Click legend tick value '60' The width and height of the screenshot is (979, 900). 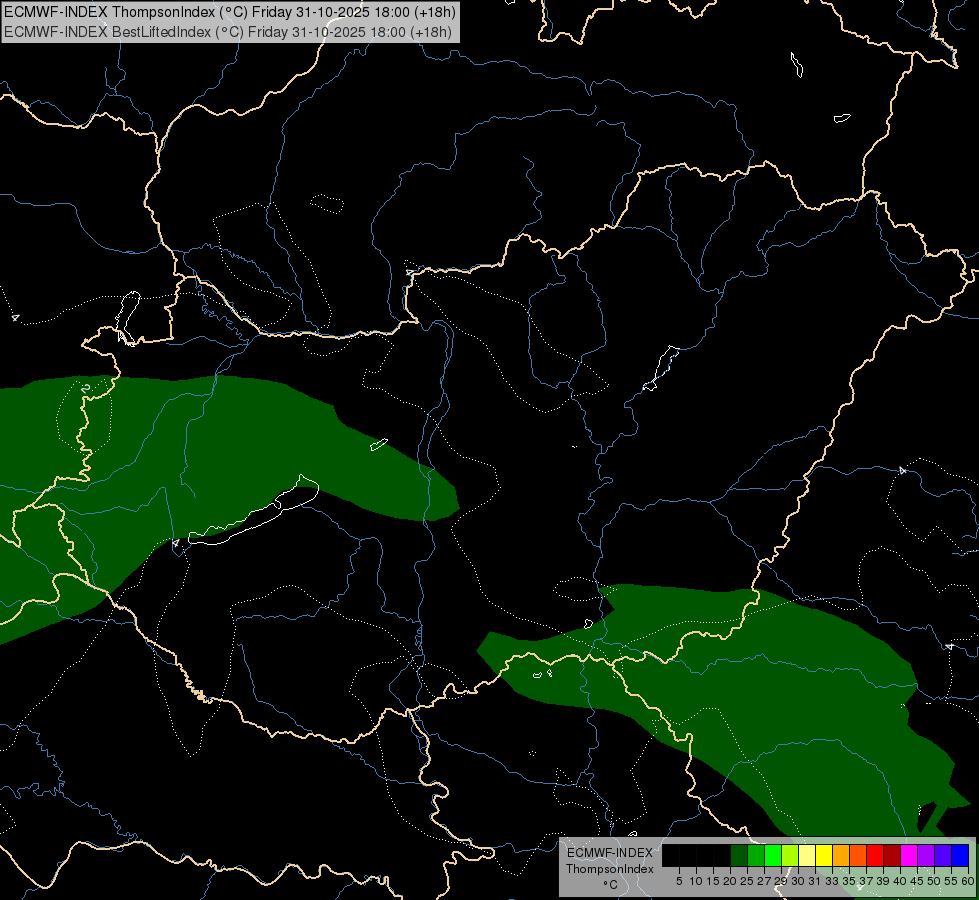click(x=968, y=881)
